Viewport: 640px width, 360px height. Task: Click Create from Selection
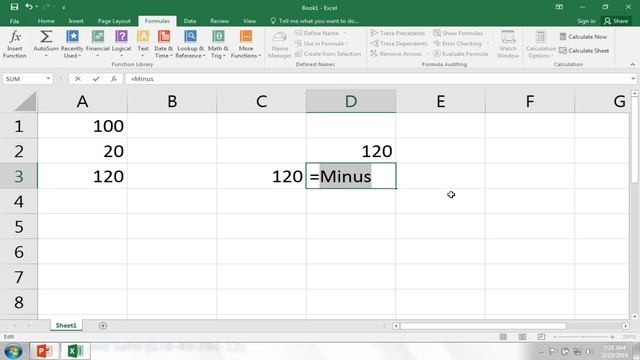tap(328, 54)
